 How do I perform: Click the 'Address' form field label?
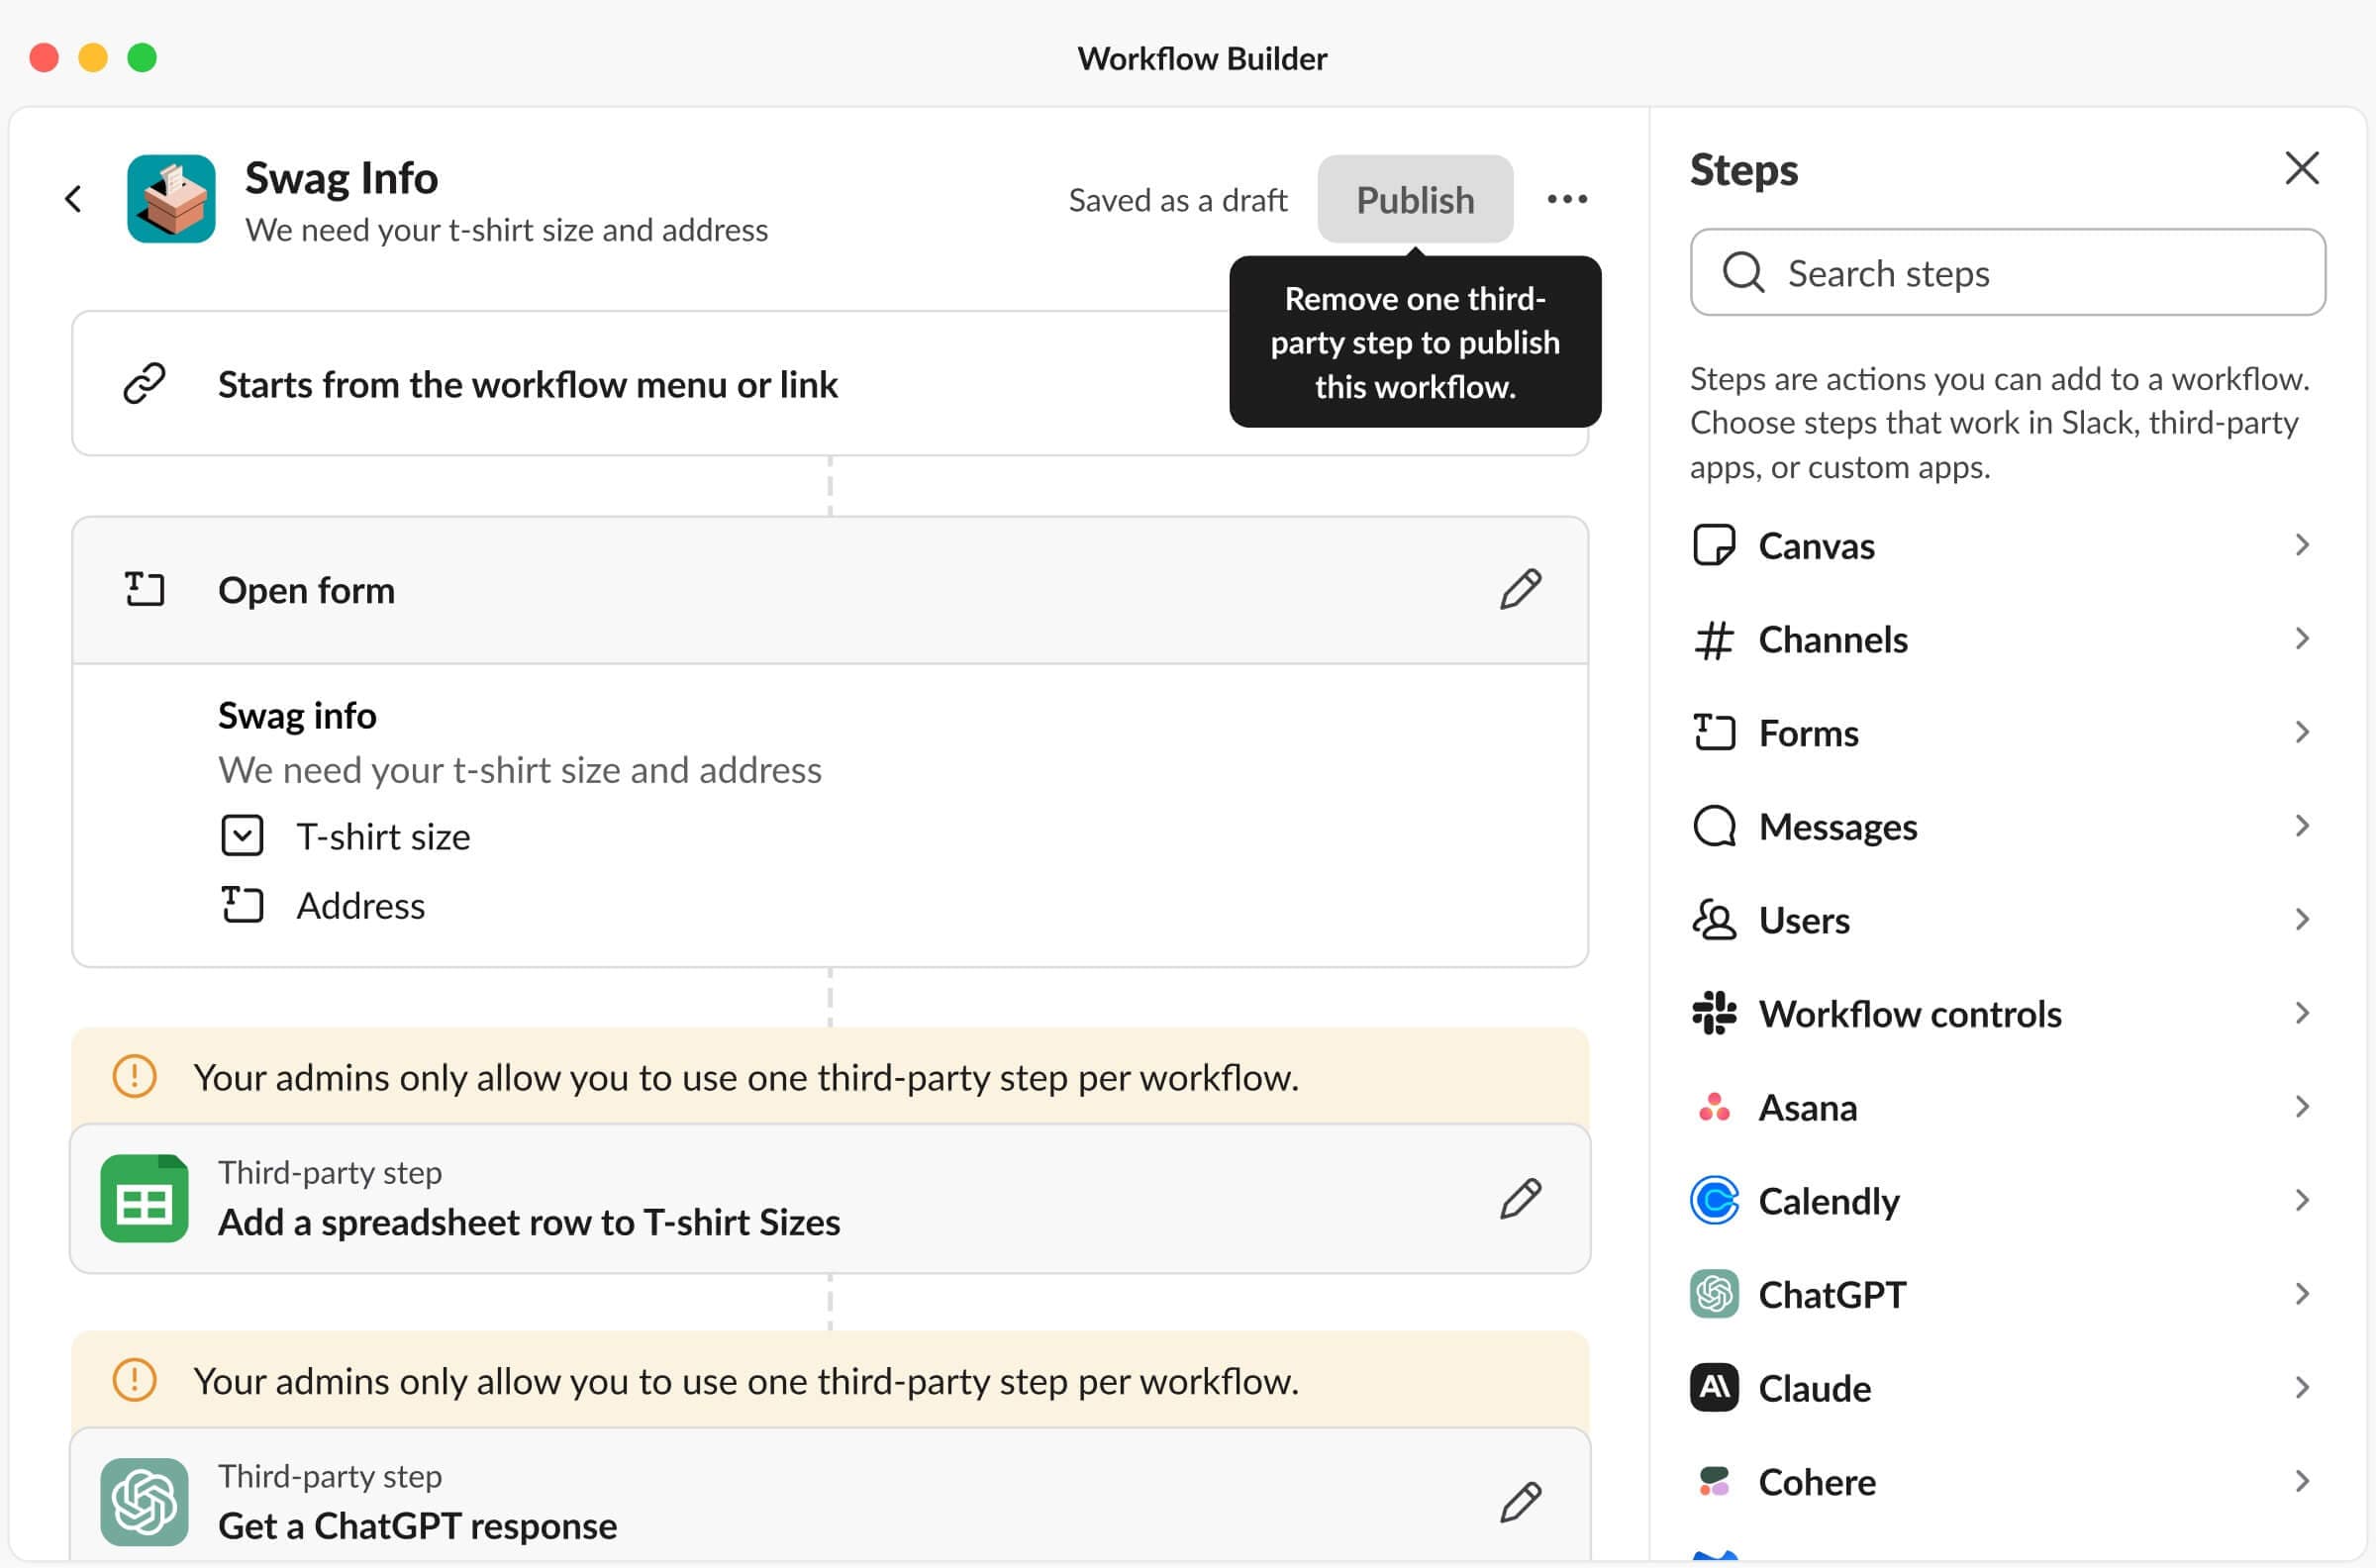click(x=361, y=906)
